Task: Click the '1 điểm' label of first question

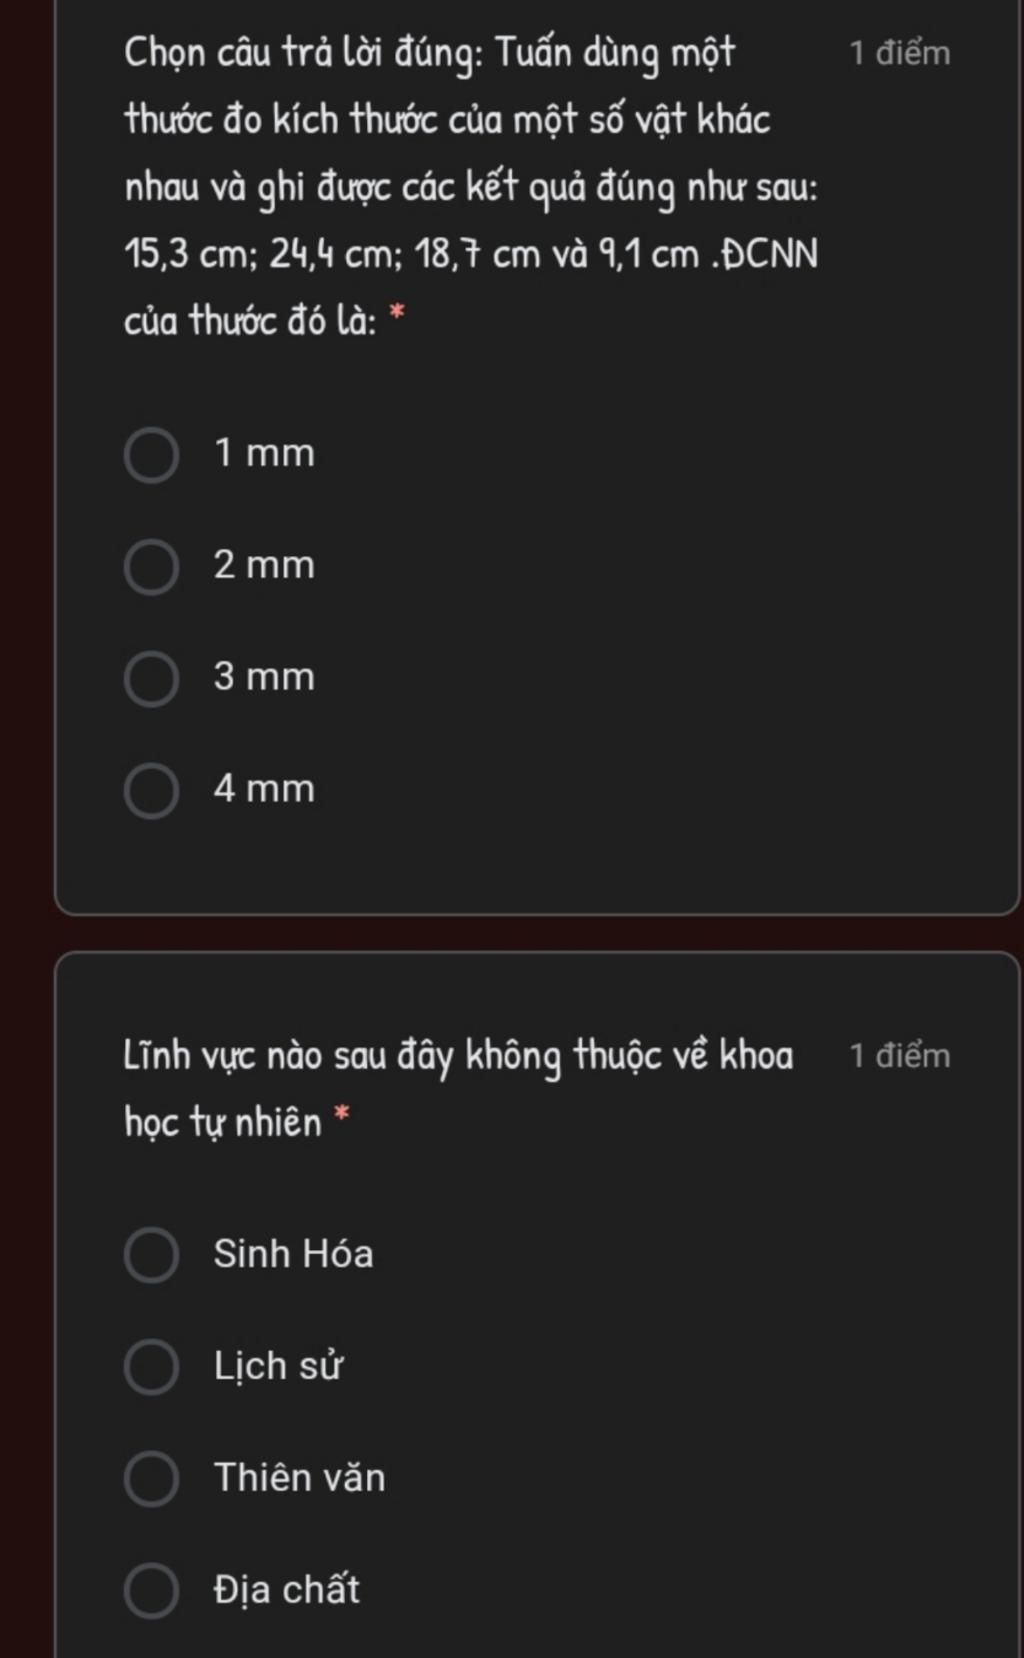Action: coord(900,53)
